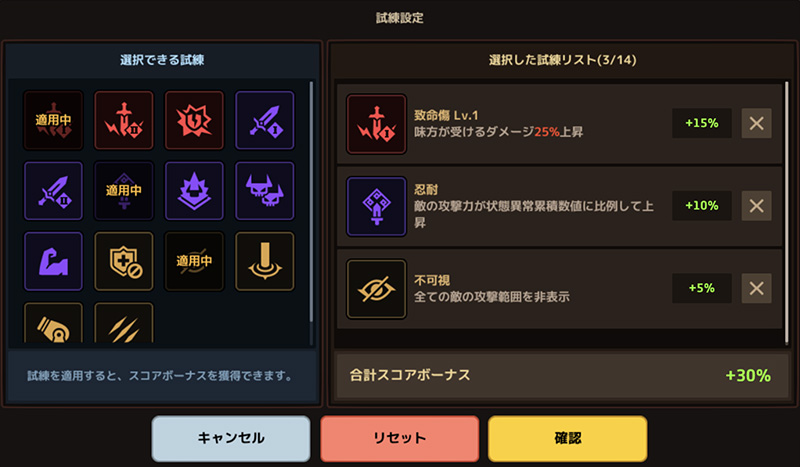The width and height of the screenshot is (800, 467).
Task: Toggle the applied 適用中 red sword trial
Action: (x=53, y=120)
